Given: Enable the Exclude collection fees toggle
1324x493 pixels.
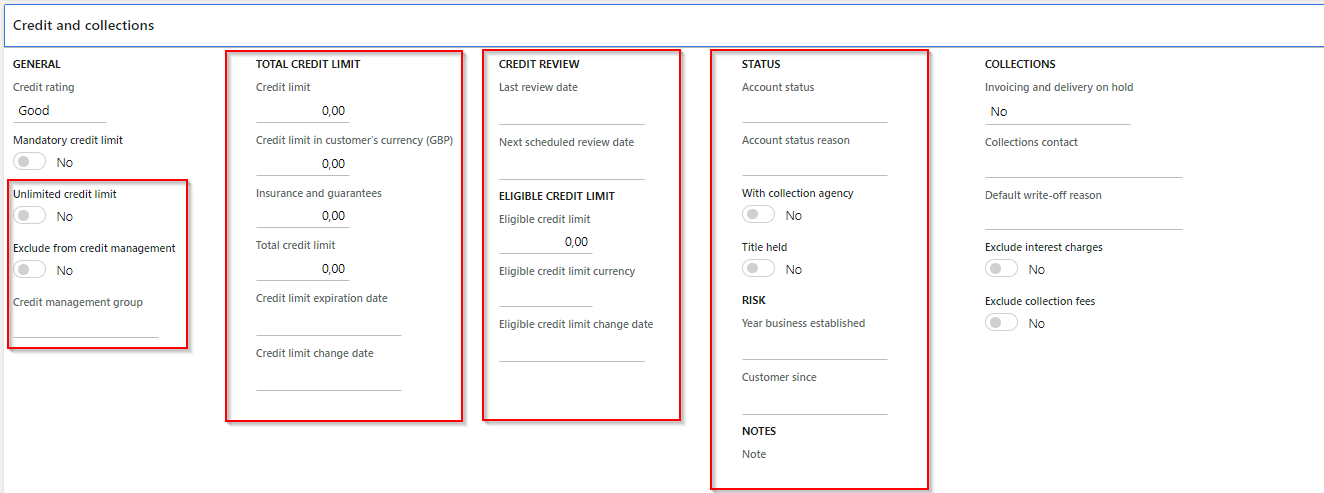Looking at the screenshot, I should (x=1001, y=323).
